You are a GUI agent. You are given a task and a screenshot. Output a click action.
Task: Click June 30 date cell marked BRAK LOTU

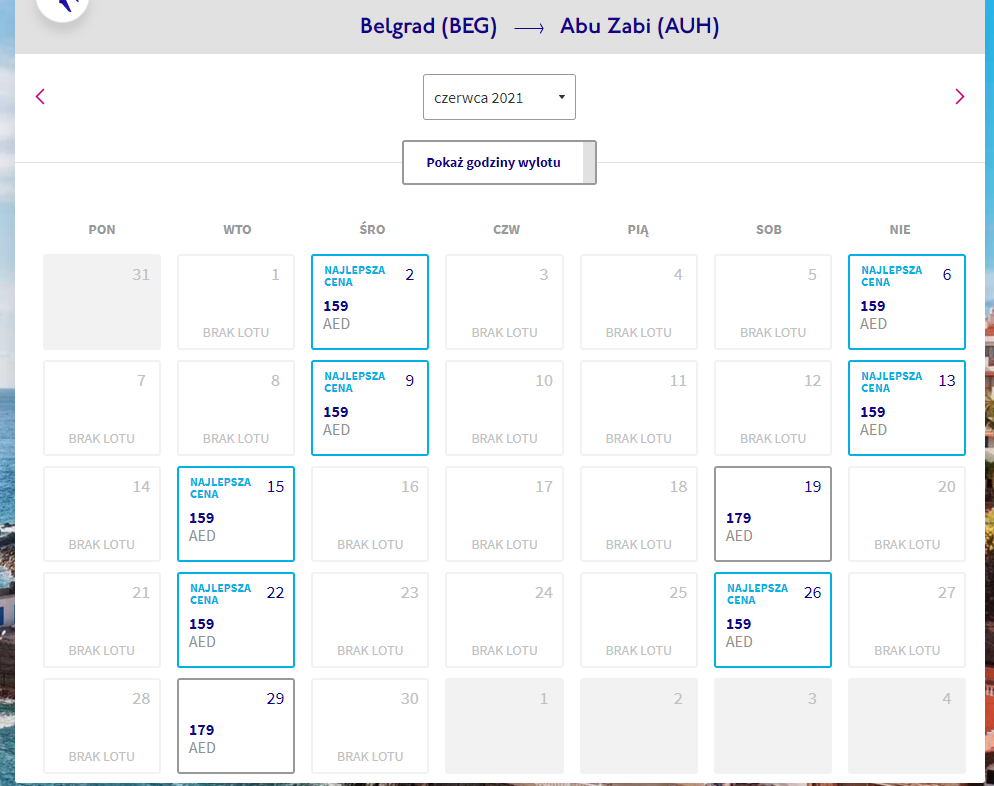[x=370, y=726]
